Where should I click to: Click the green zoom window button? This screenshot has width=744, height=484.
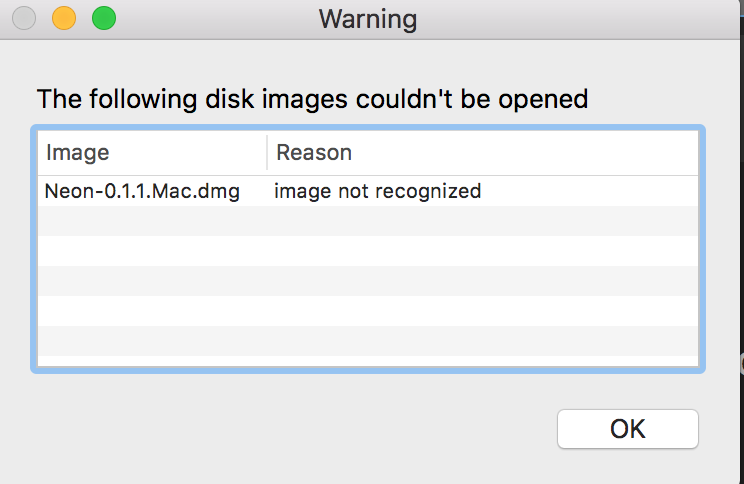[x=104, y=18]
